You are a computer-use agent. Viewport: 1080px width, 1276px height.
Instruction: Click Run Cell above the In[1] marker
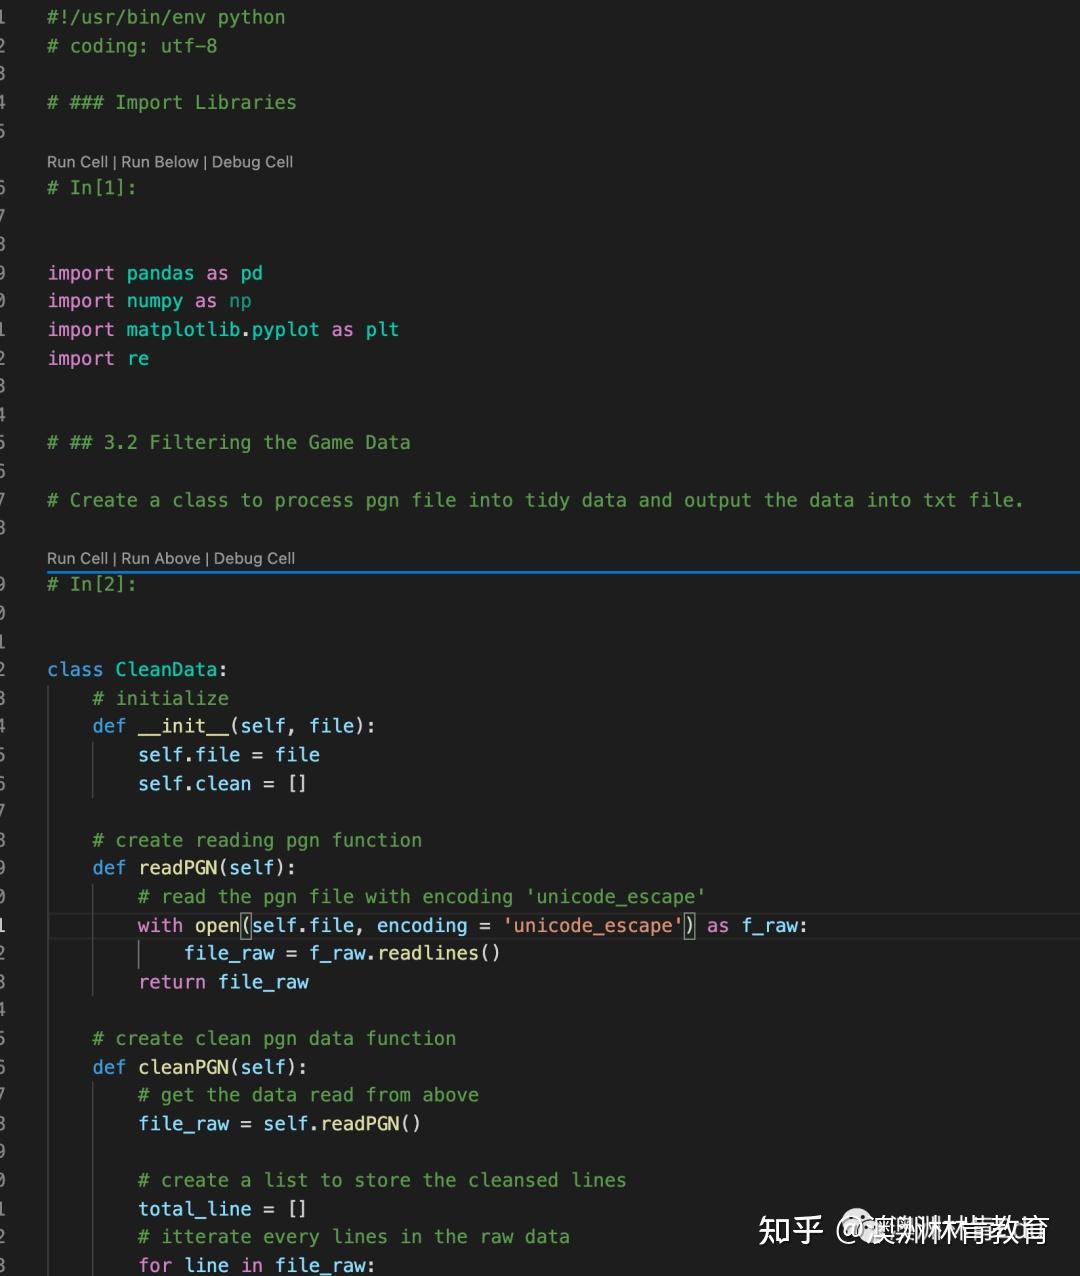[77, 162]
